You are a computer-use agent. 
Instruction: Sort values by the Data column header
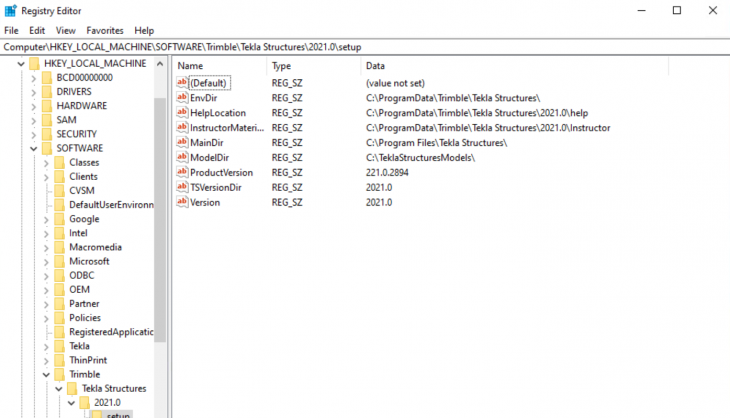(x=514, y=66)
